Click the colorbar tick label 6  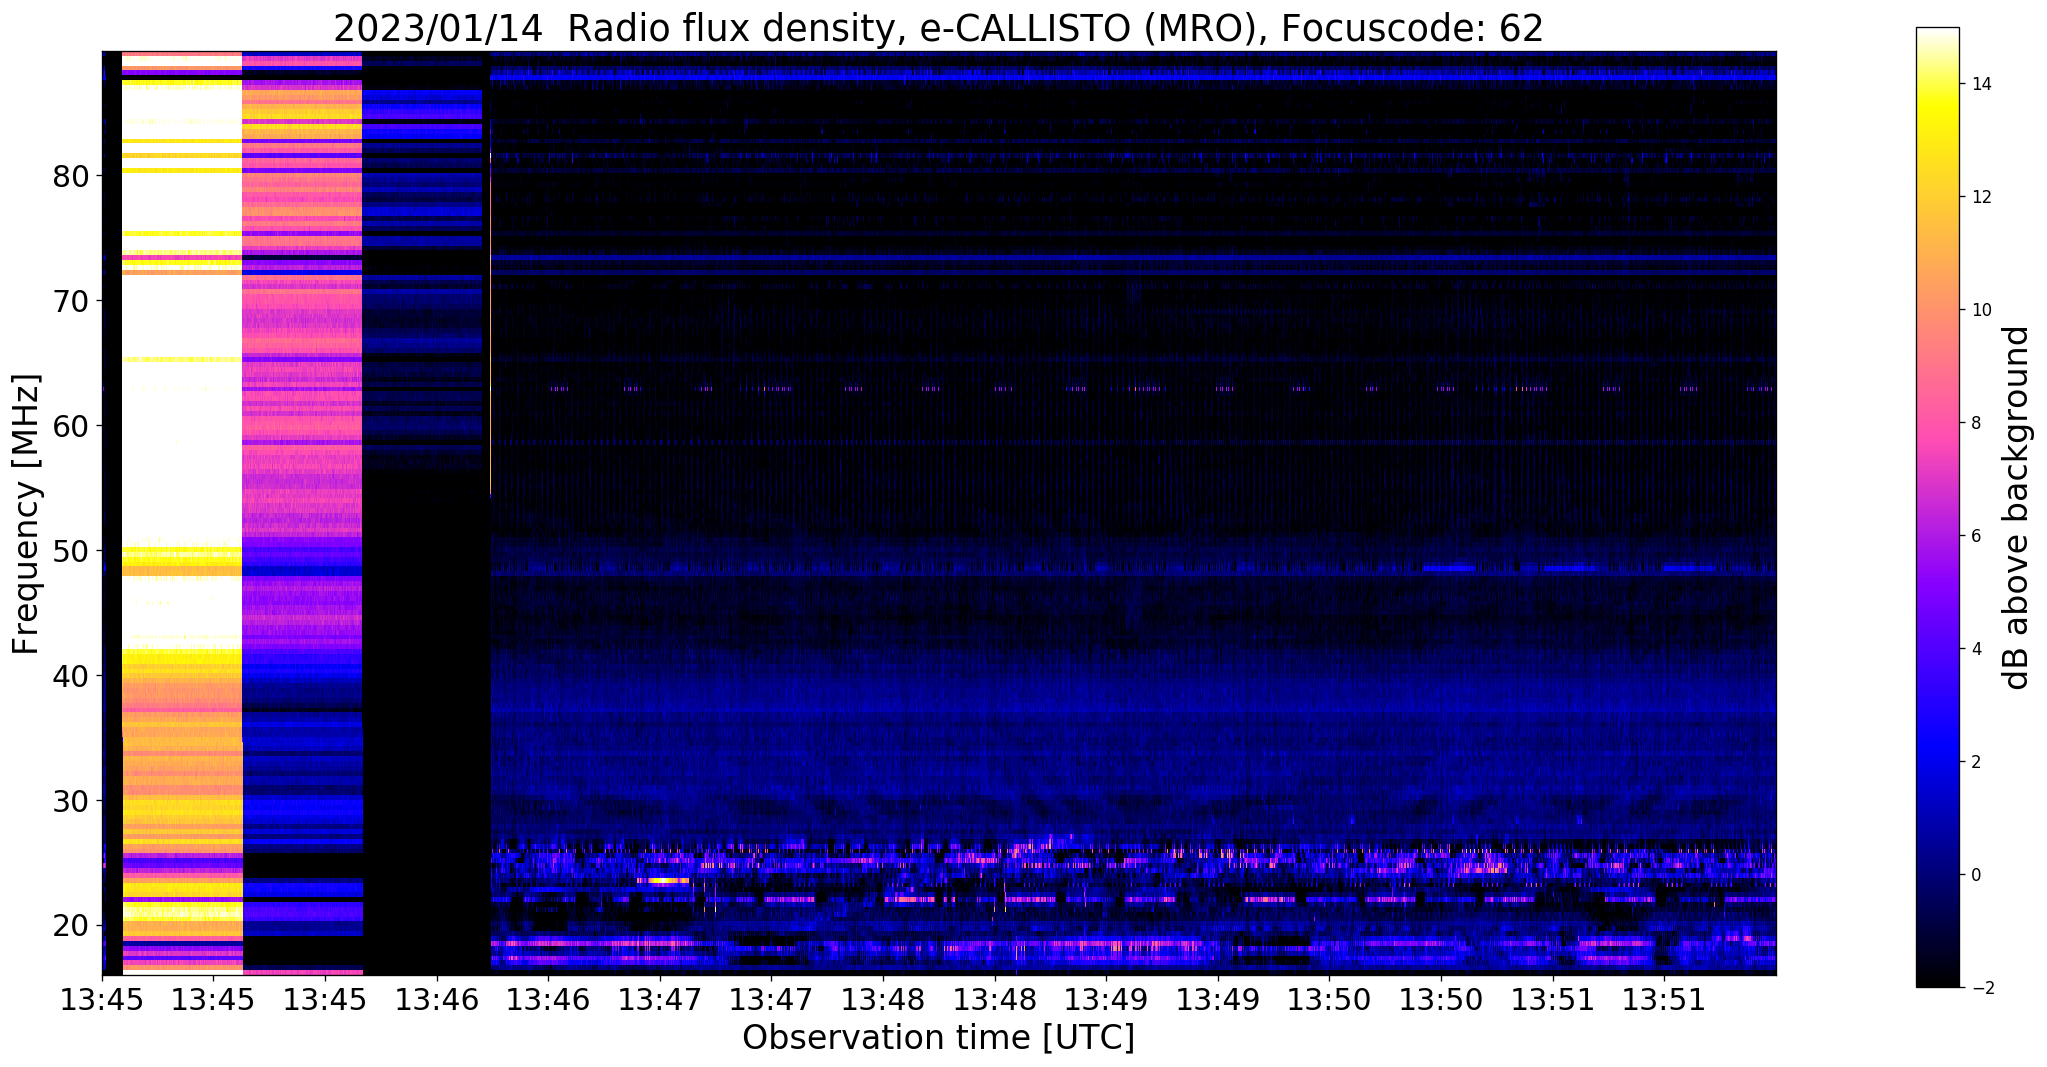click(1976, 536)
